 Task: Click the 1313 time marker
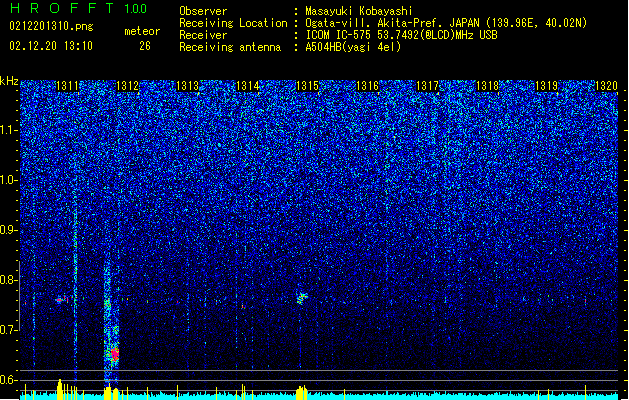[187, 86]
